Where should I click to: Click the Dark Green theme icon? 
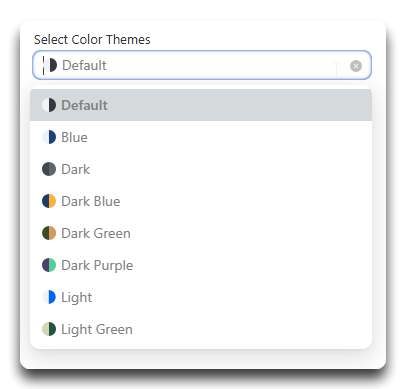49,233
